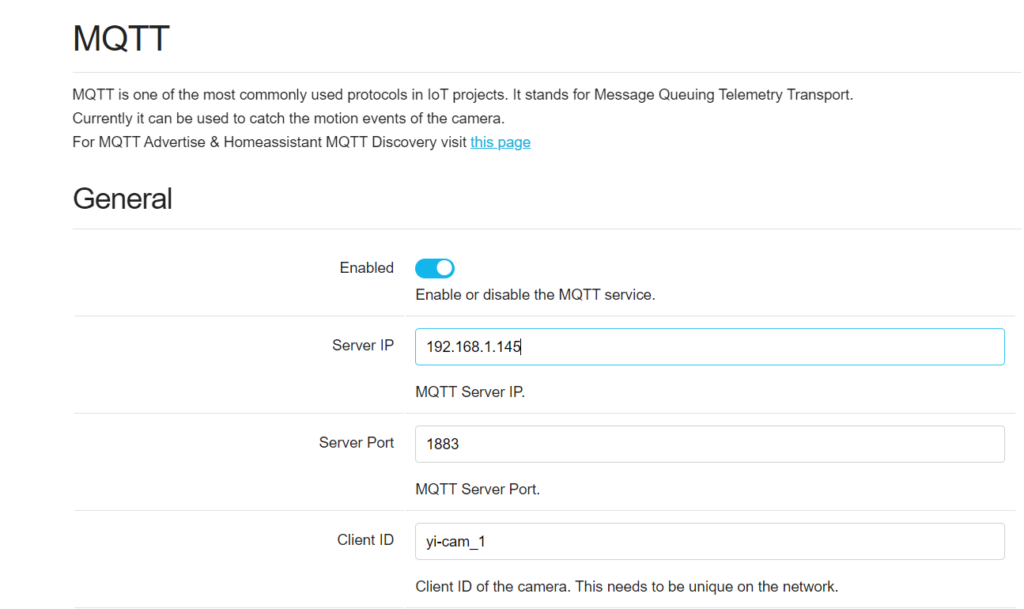The image size is (1024, 609).
Task: Click the motion events description line
Action: click(288, 118)
